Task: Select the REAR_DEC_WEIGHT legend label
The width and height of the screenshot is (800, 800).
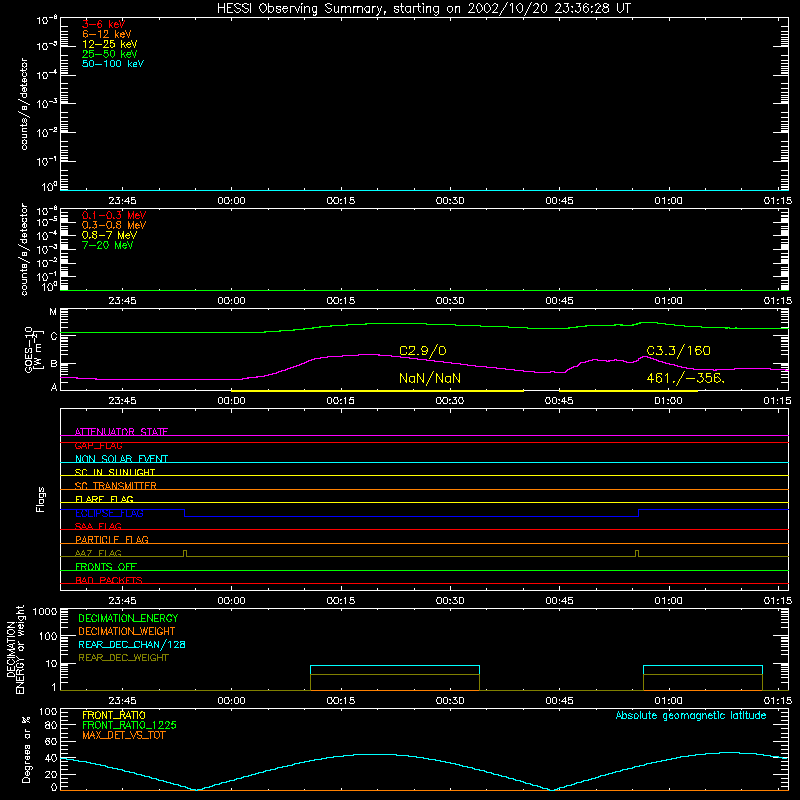Action: click(x=123, y=658)
